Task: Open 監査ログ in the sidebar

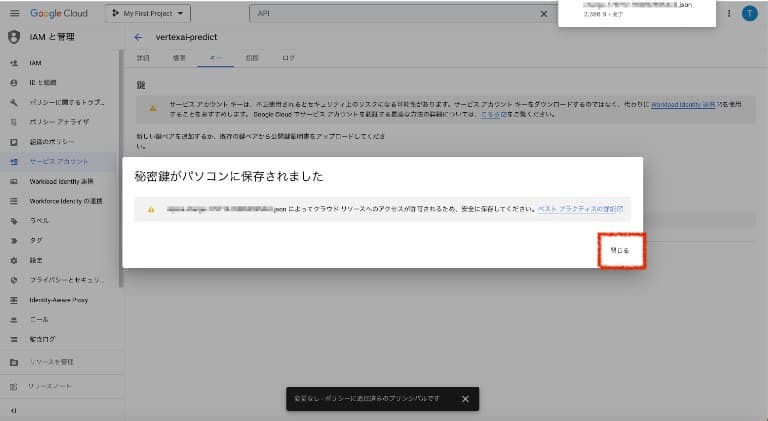Action: point(59,339)
